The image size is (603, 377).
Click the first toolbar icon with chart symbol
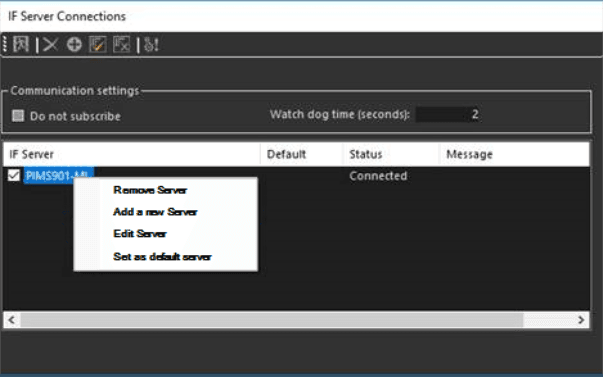(x=21, y=44)
